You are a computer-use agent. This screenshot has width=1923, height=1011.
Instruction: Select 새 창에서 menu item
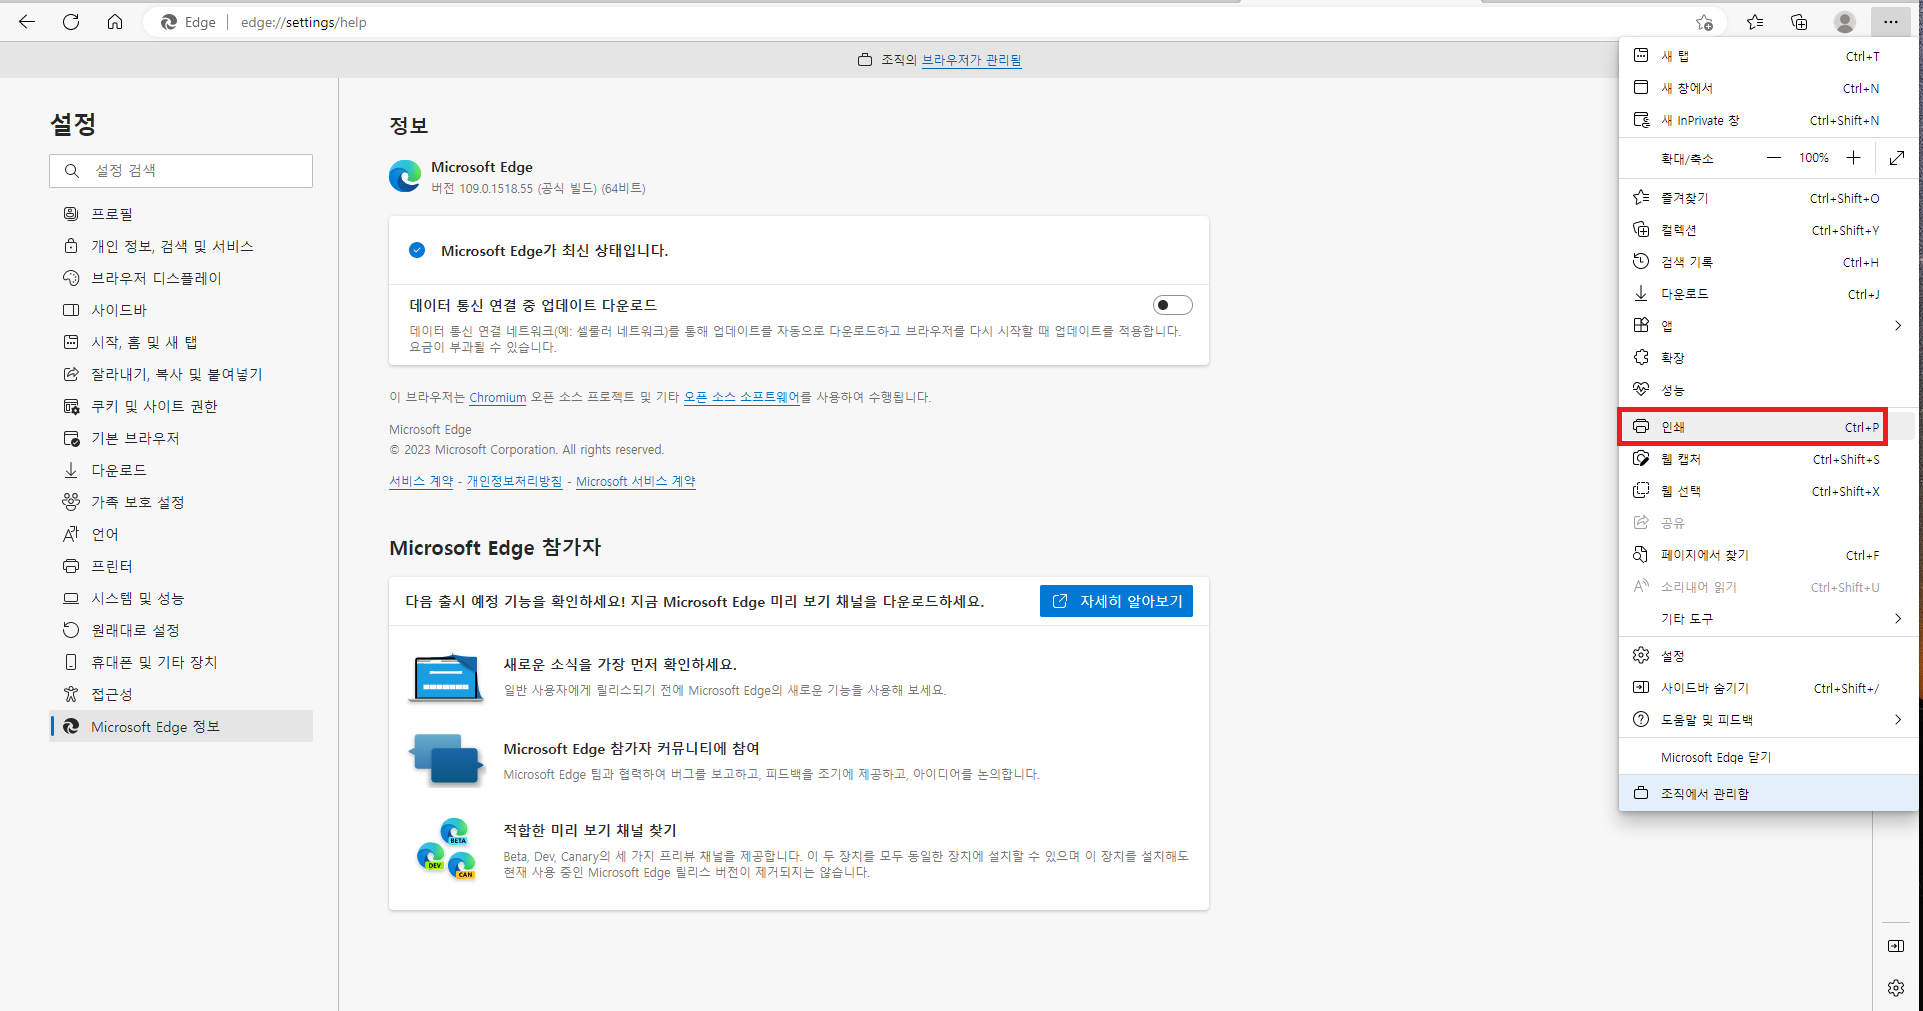[1767, 88]
